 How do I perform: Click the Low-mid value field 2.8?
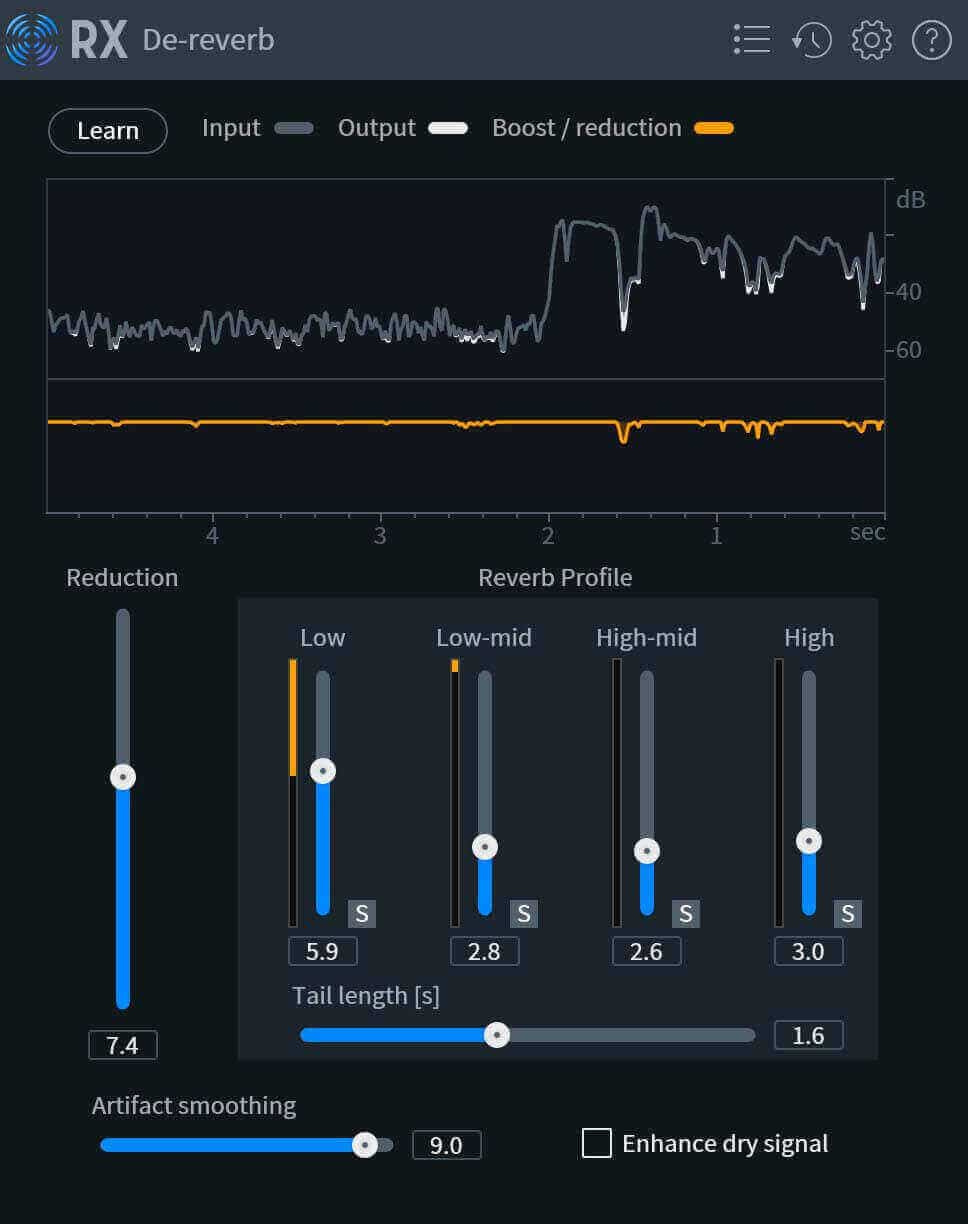click(x=485, y=951)
